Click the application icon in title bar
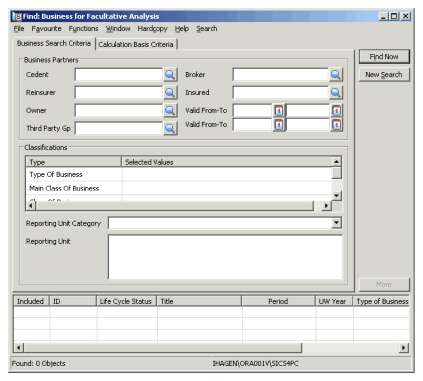The width and height of the screenshot is (423, 381). (x=17, y=16)
